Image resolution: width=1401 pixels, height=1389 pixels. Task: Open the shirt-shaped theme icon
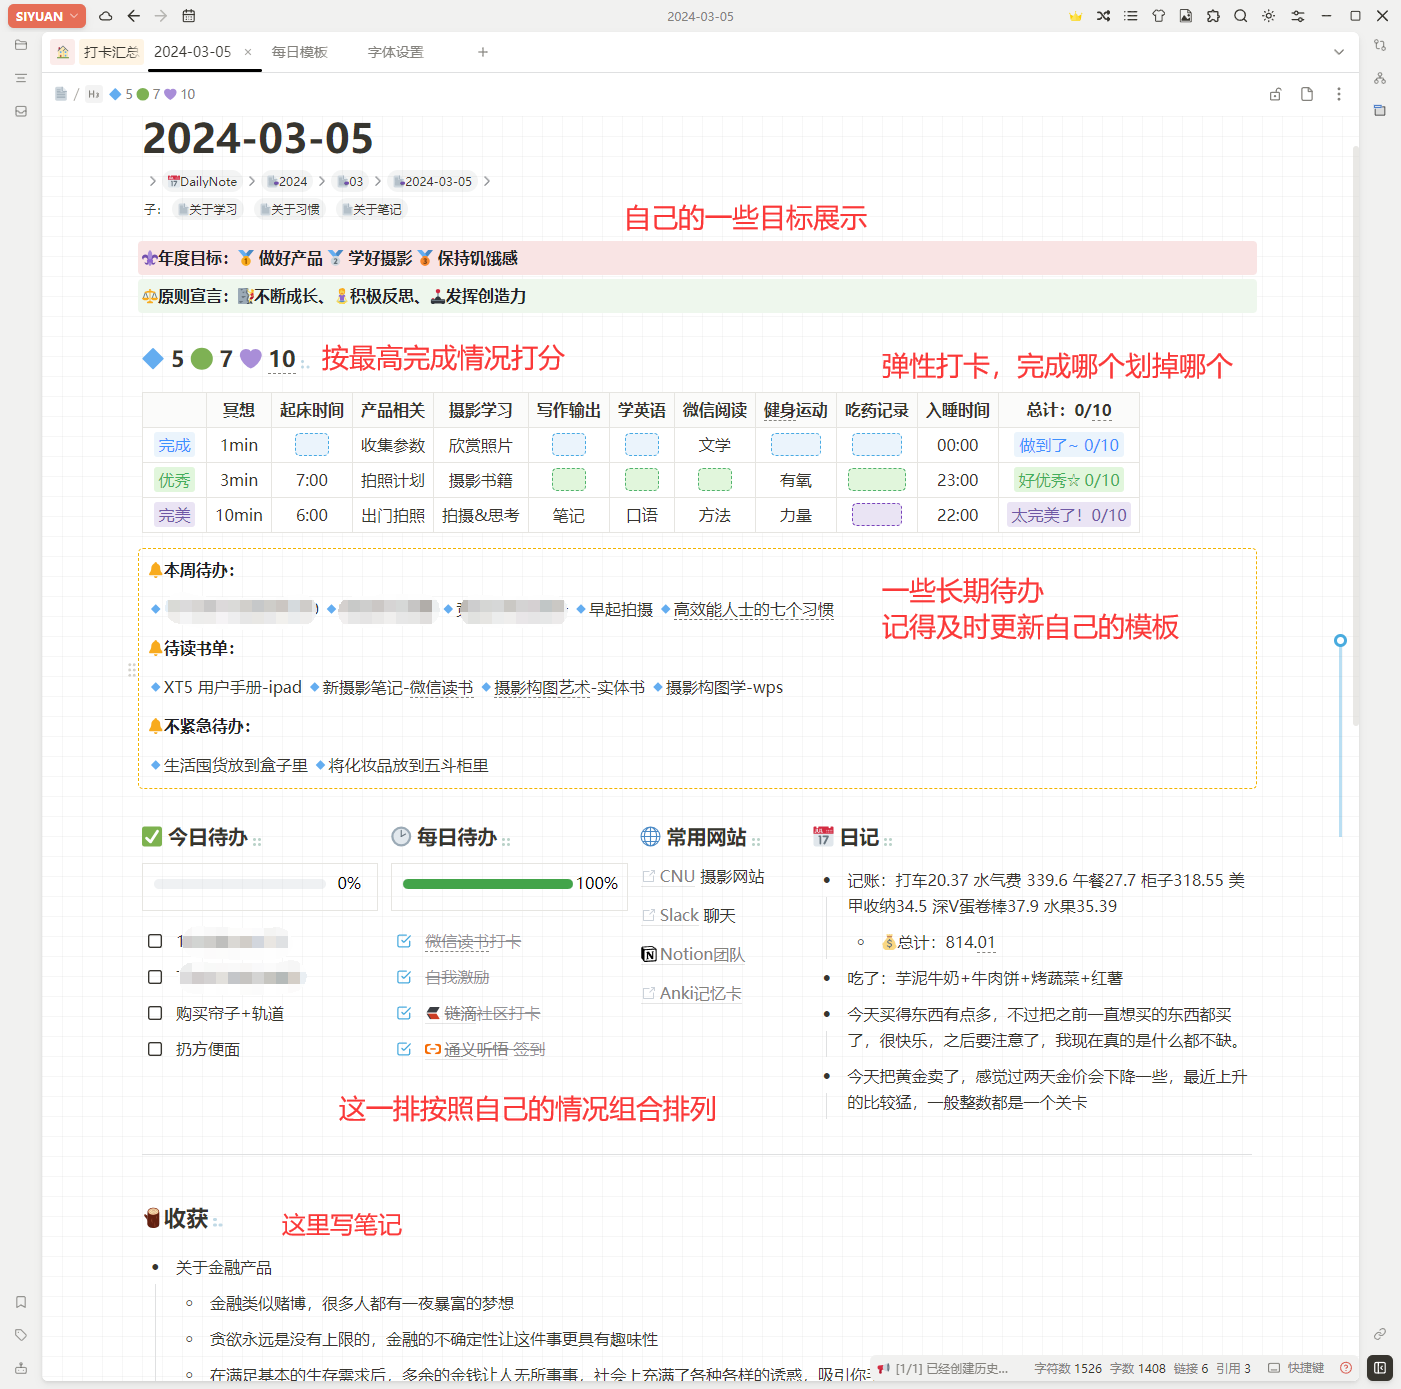(1158, 16)
